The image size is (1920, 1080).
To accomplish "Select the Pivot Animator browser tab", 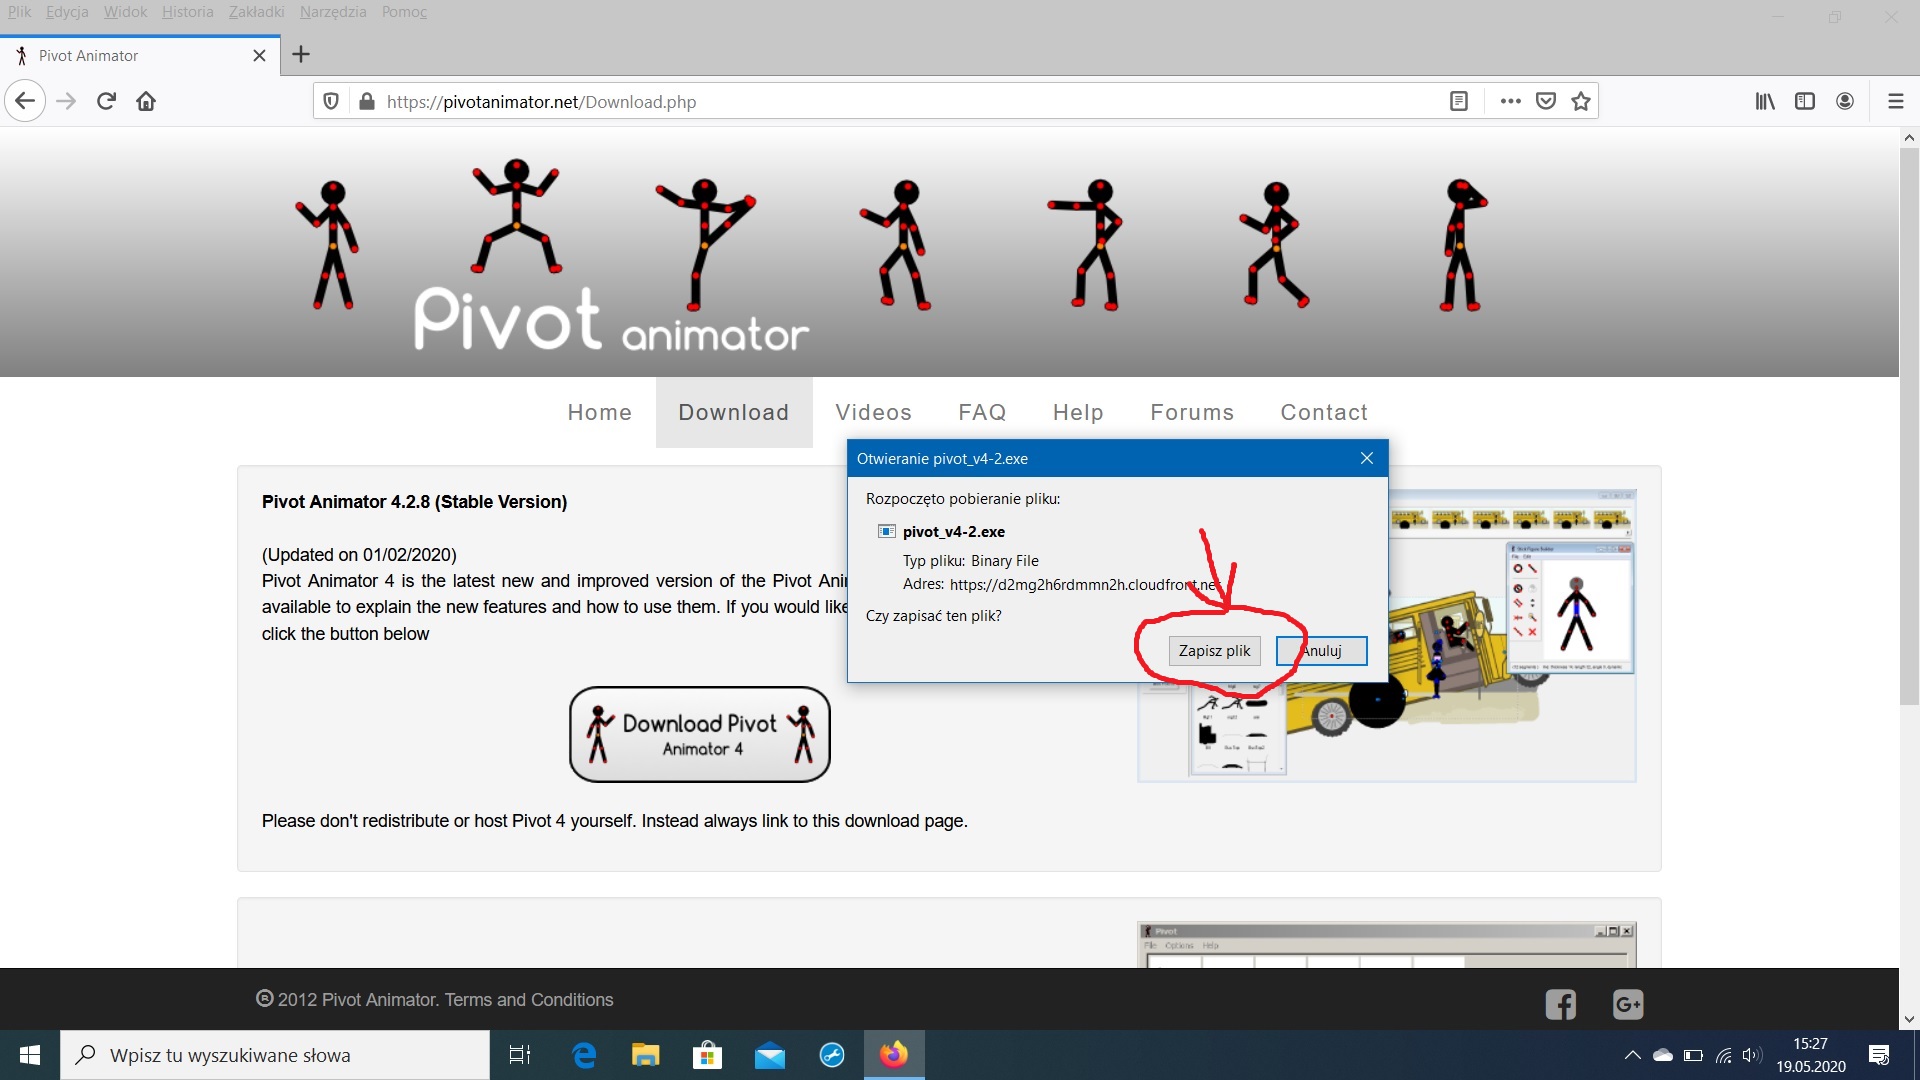I will [140, 55].
